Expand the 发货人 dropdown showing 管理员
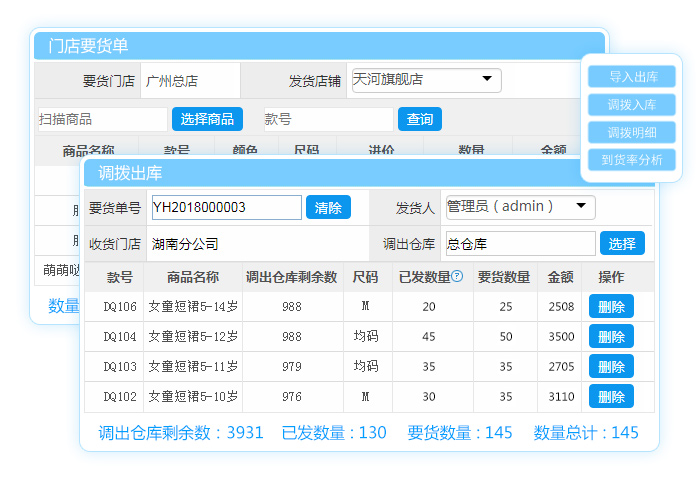Screen dimensions: 698x489 tap(520, 207)
